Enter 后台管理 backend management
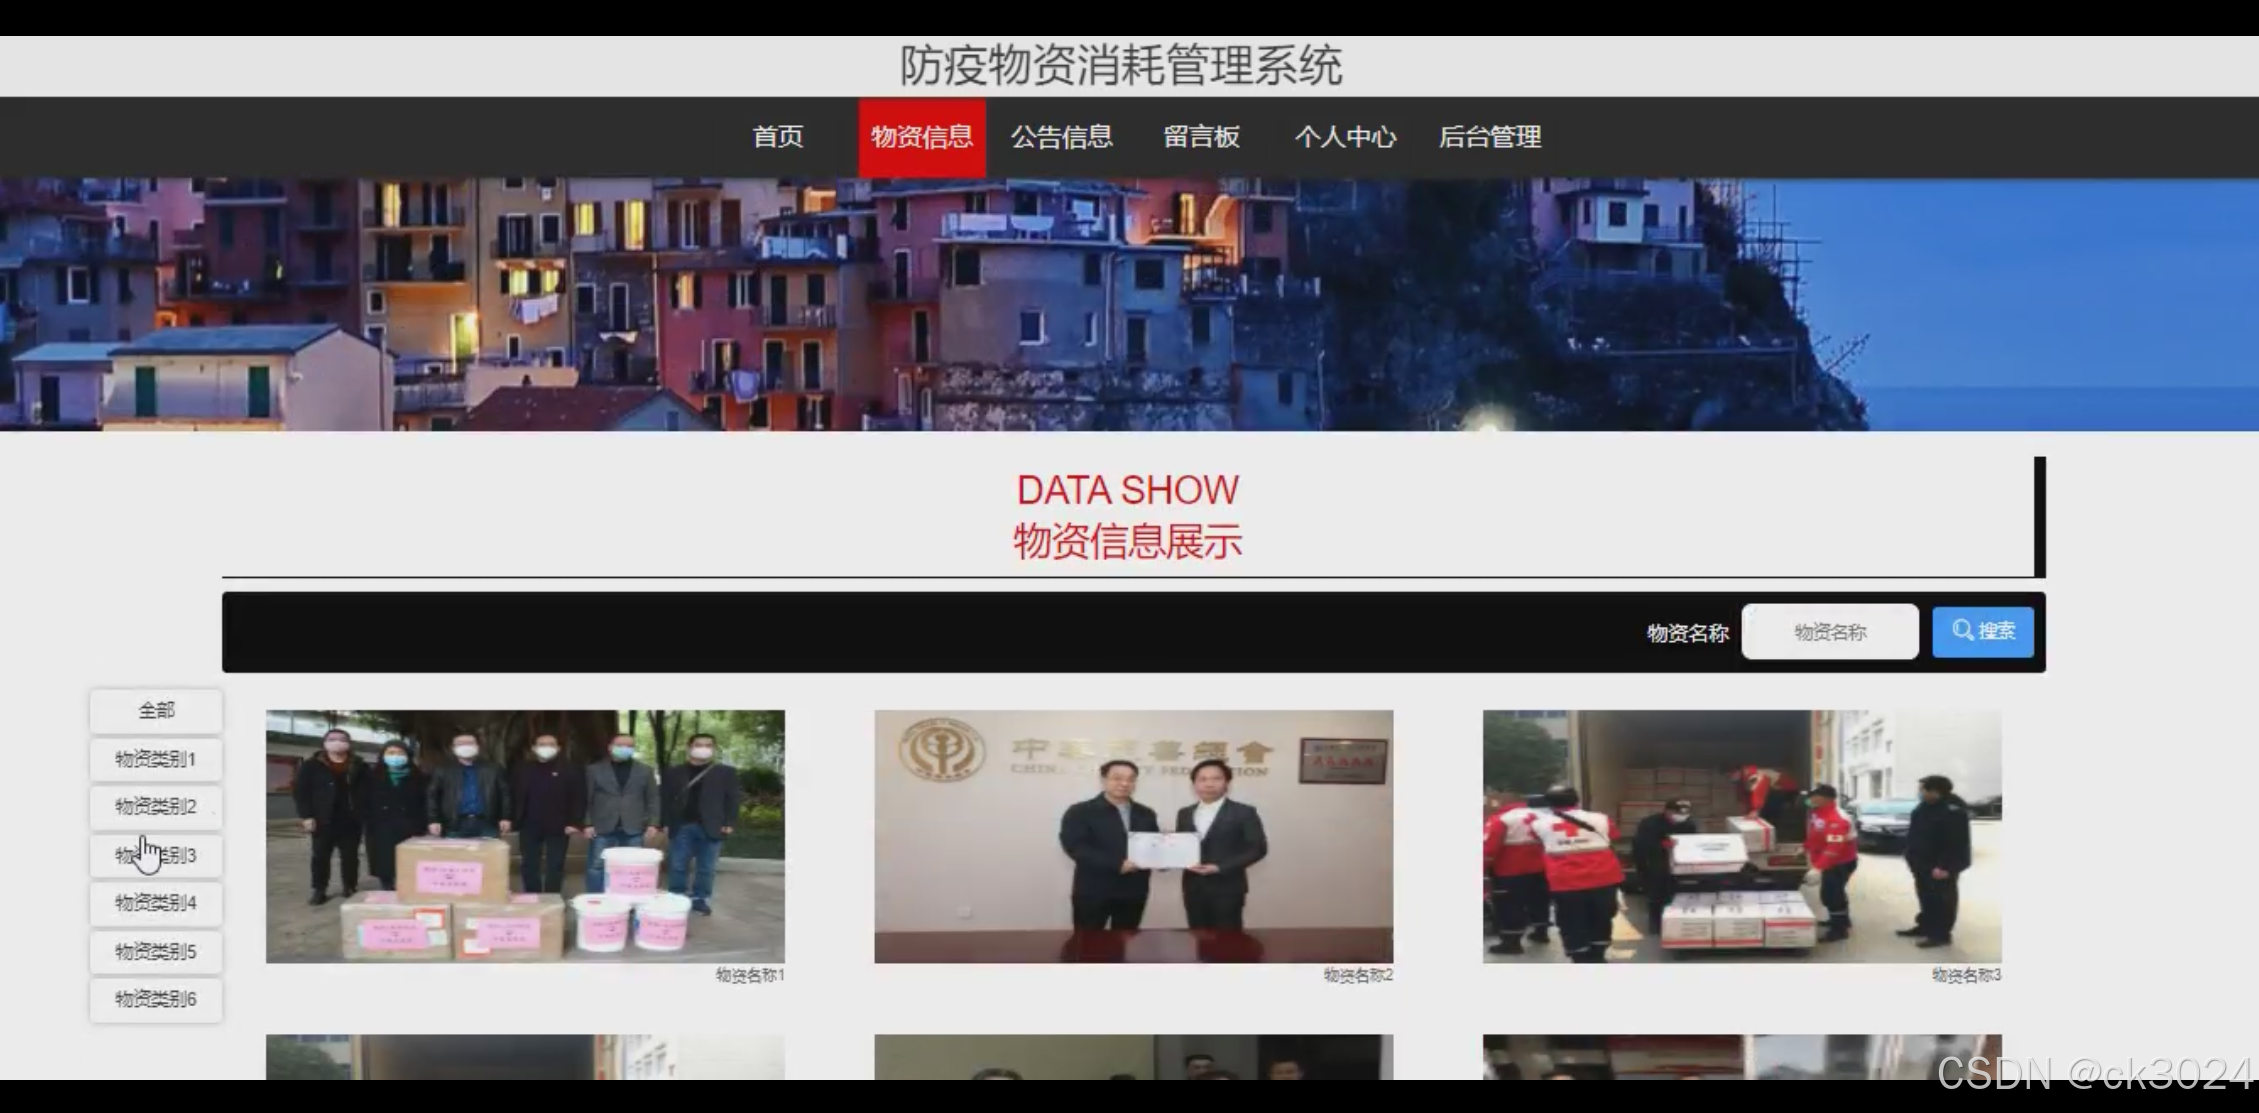Screen dimensions: 2259x1113 [x=1490, y=137]
